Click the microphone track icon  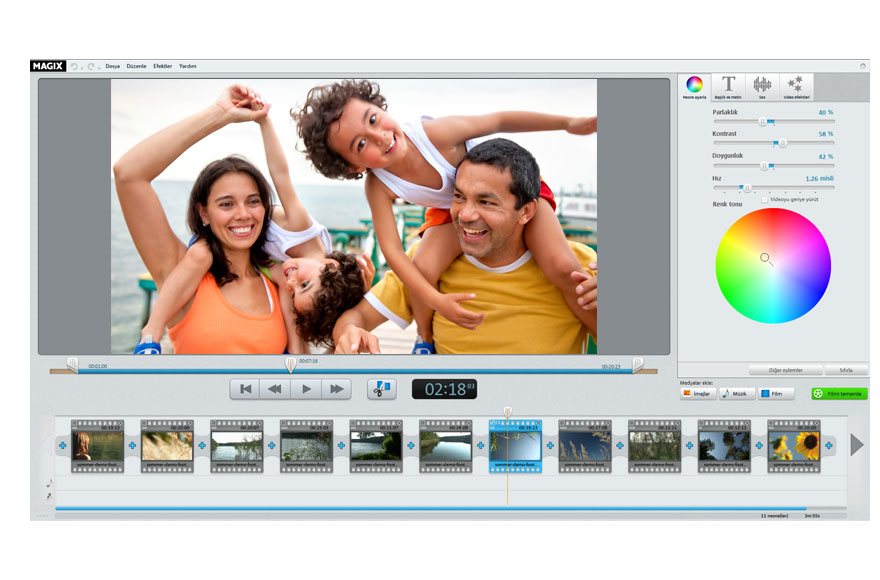(49, 496)
